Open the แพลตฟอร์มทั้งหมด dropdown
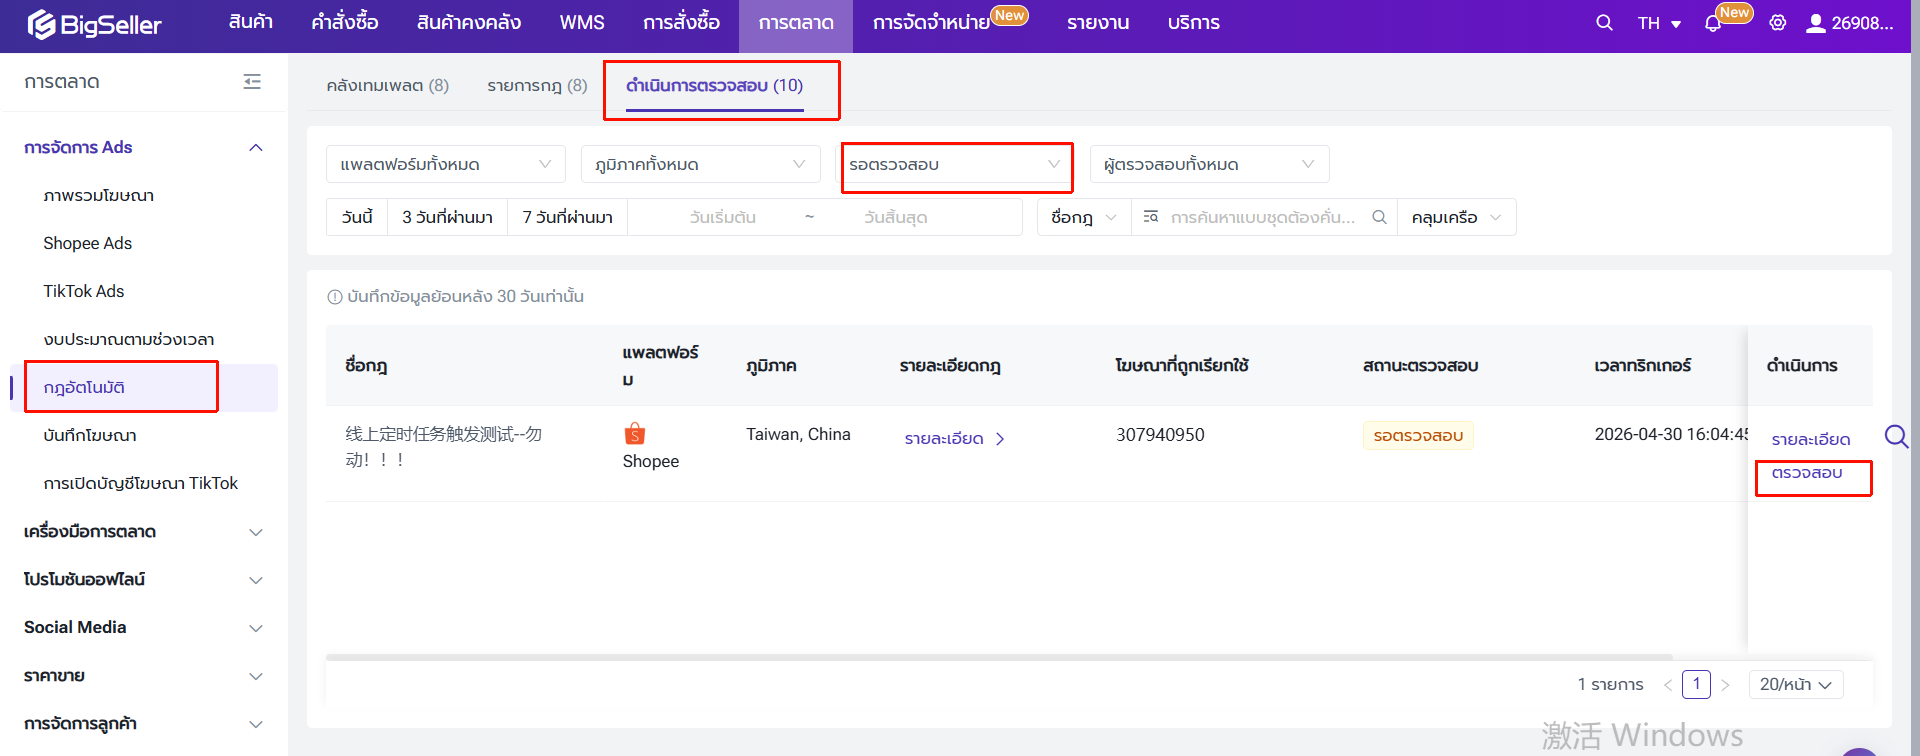The height and width of the screenshot is (756, 1920). click(445, 164)
